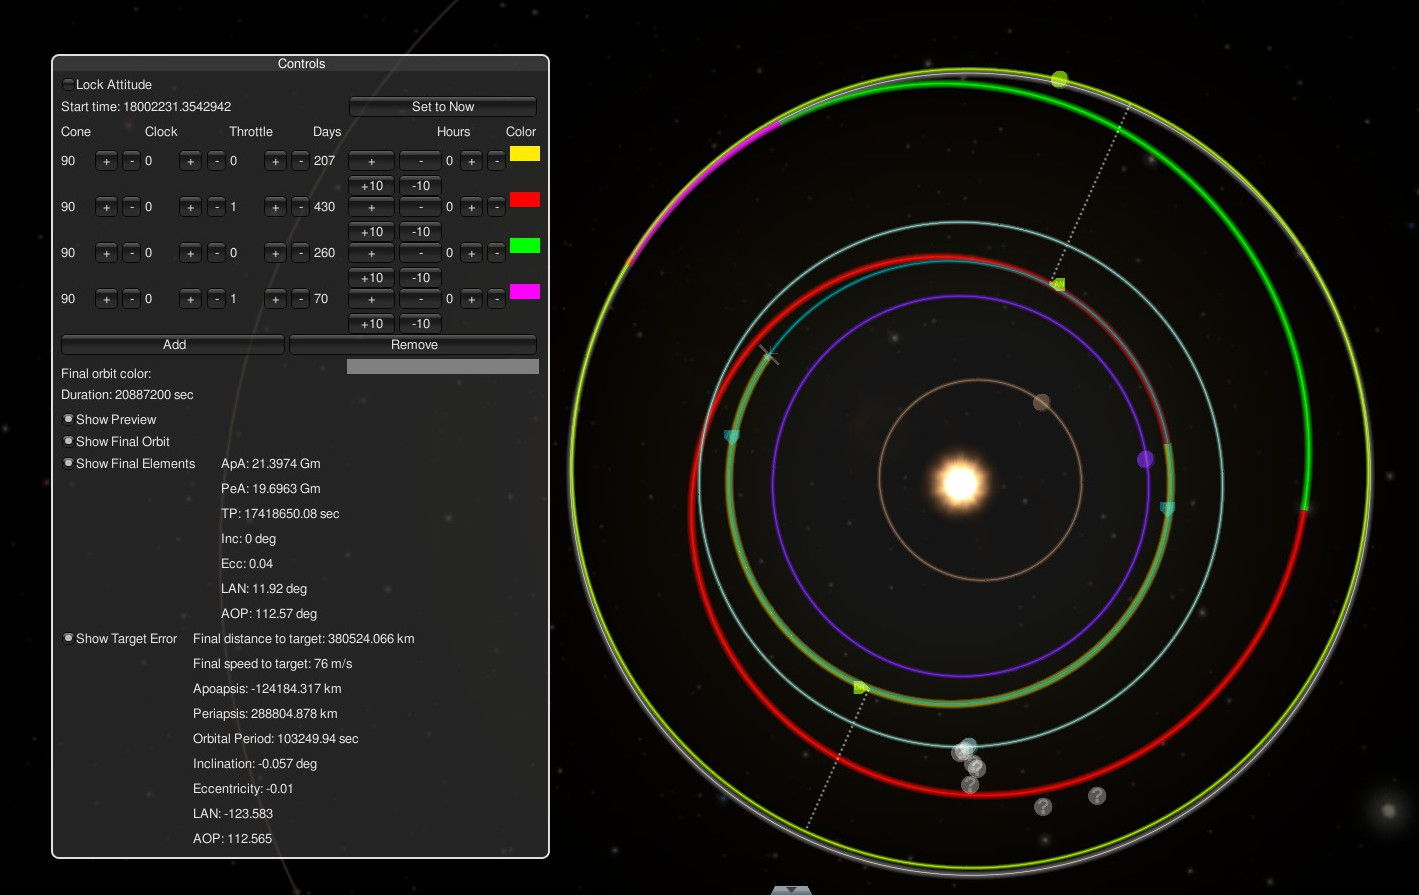Toggle Show Target Error
This screenshot has height=895, width=1419.
click(x=68, y=638)
